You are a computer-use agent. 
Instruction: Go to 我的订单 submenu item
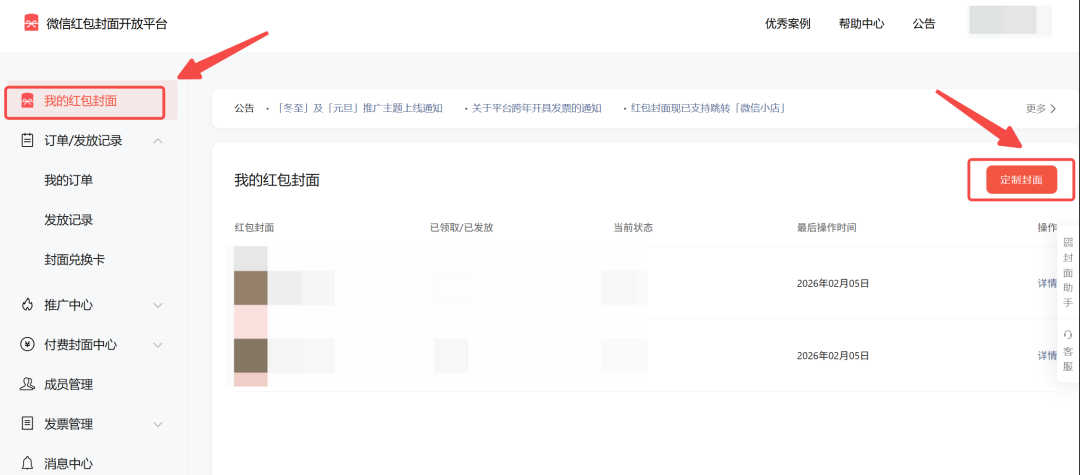pyautogui.click(x=69, y=180)
